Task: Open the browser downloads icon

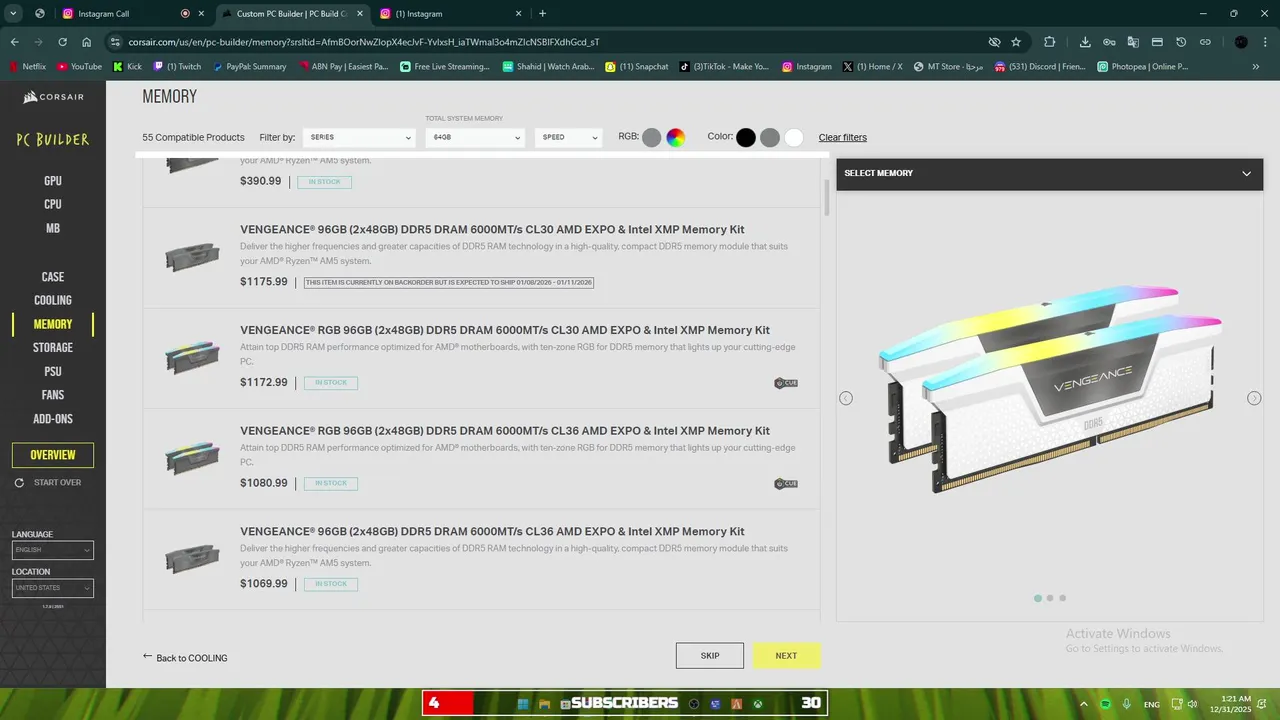Action: point(1085,42)
